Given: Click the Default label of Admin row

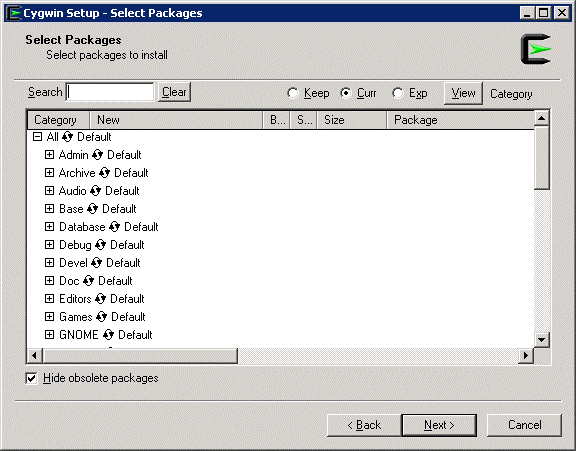Looking at the screenshot, I should click(124, 155).
